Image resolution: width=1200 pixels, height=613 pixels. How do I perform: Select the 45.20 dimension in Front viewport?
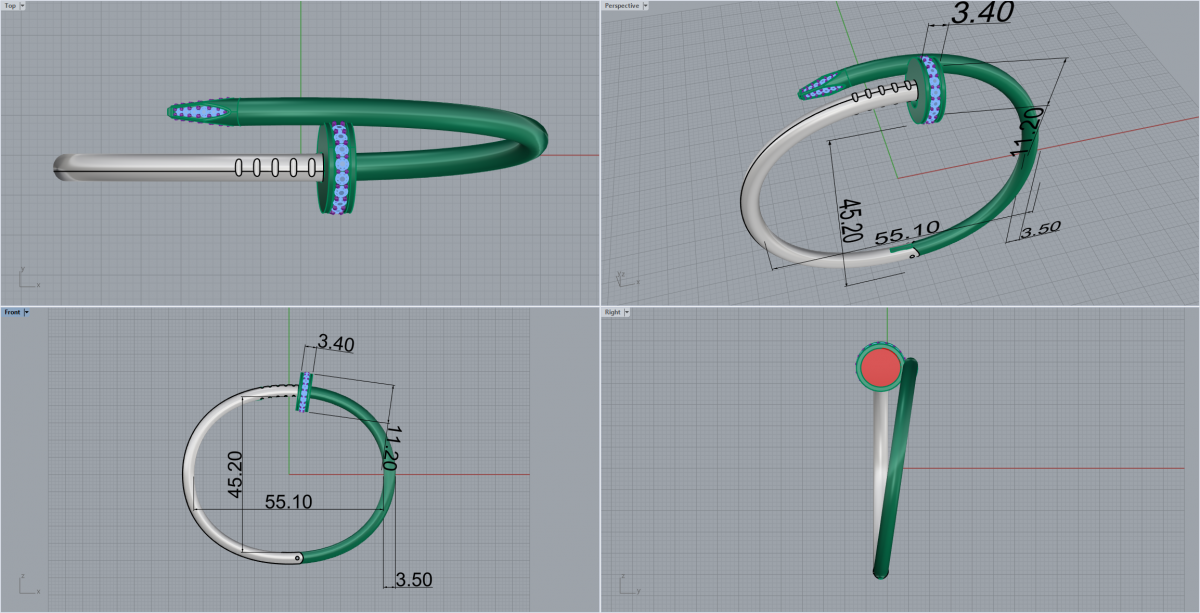point(235,474)
